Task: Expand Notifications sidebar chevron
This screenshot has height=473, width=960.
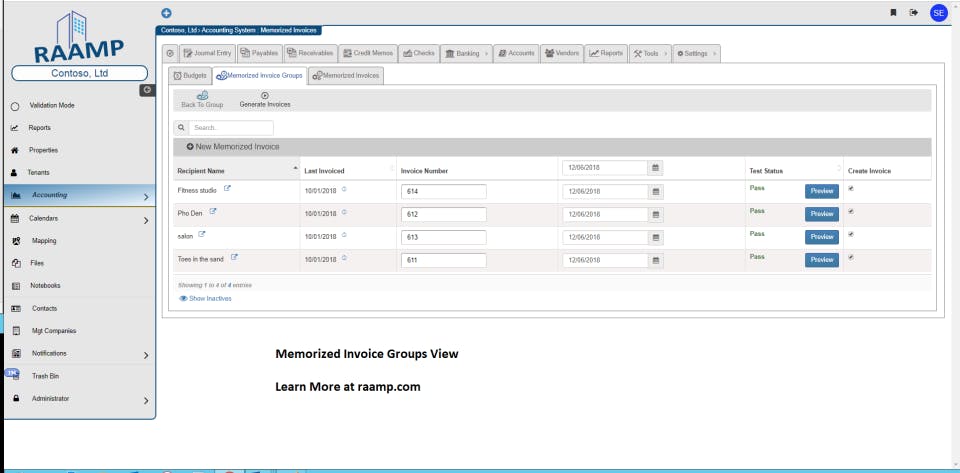Action: 146,355
